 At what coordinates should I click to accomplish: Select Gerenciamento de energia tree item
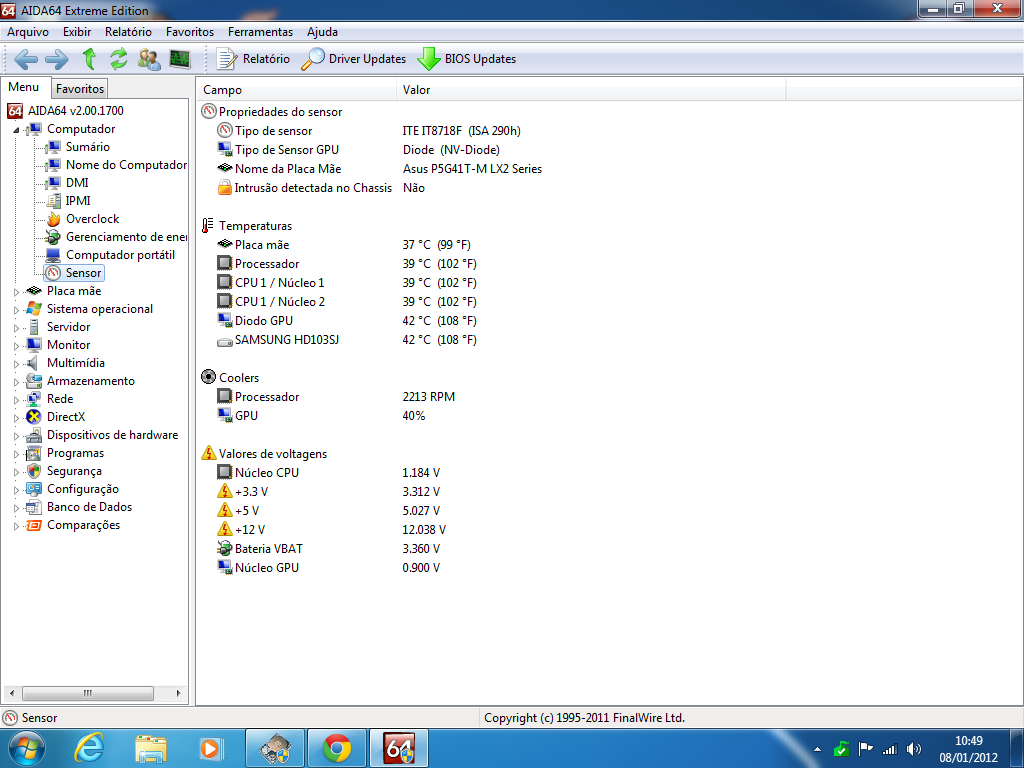point(126,237)
